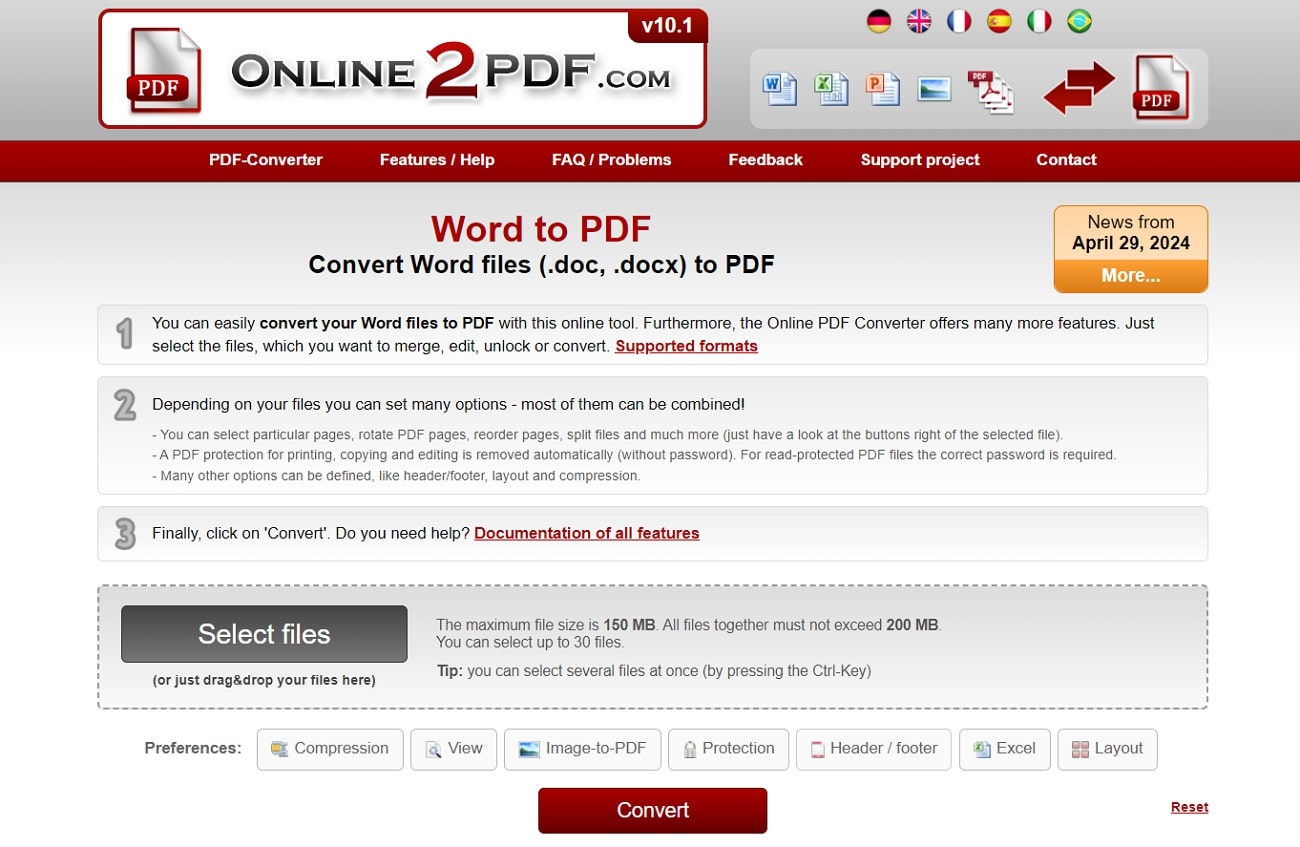
Task: Select the Spanish flag language
Action: tap(999, 21)
